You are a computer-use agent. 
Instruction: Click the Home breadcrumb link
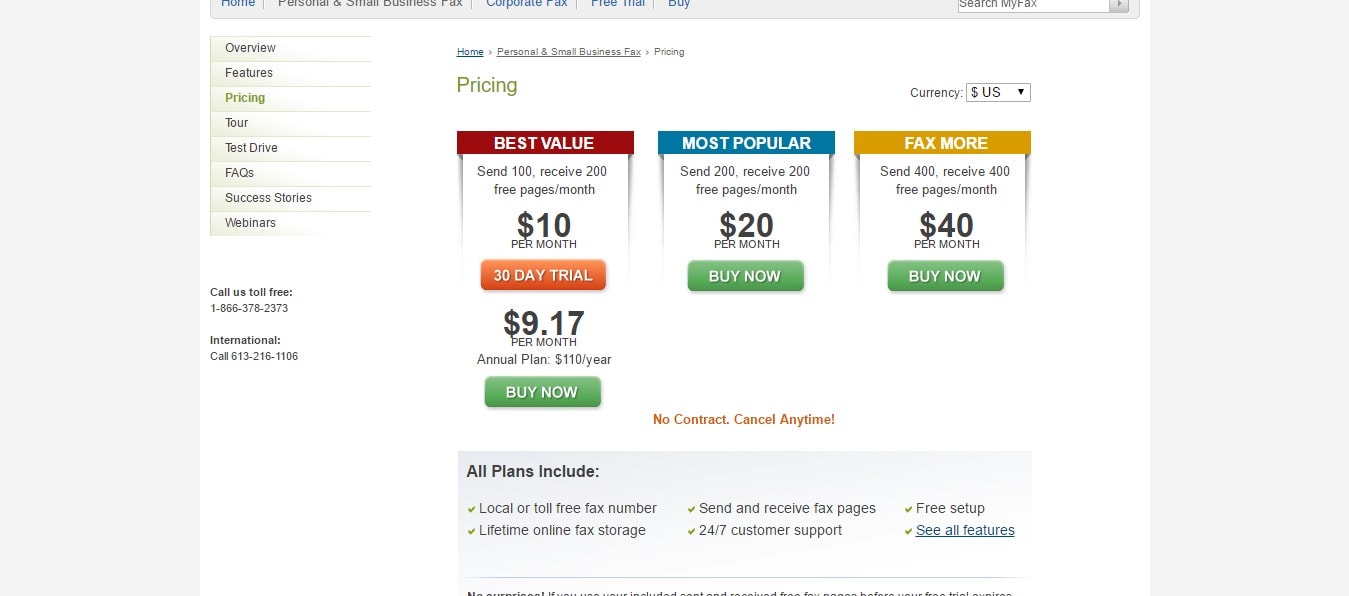pyautogui.click(x=470, y=52)
